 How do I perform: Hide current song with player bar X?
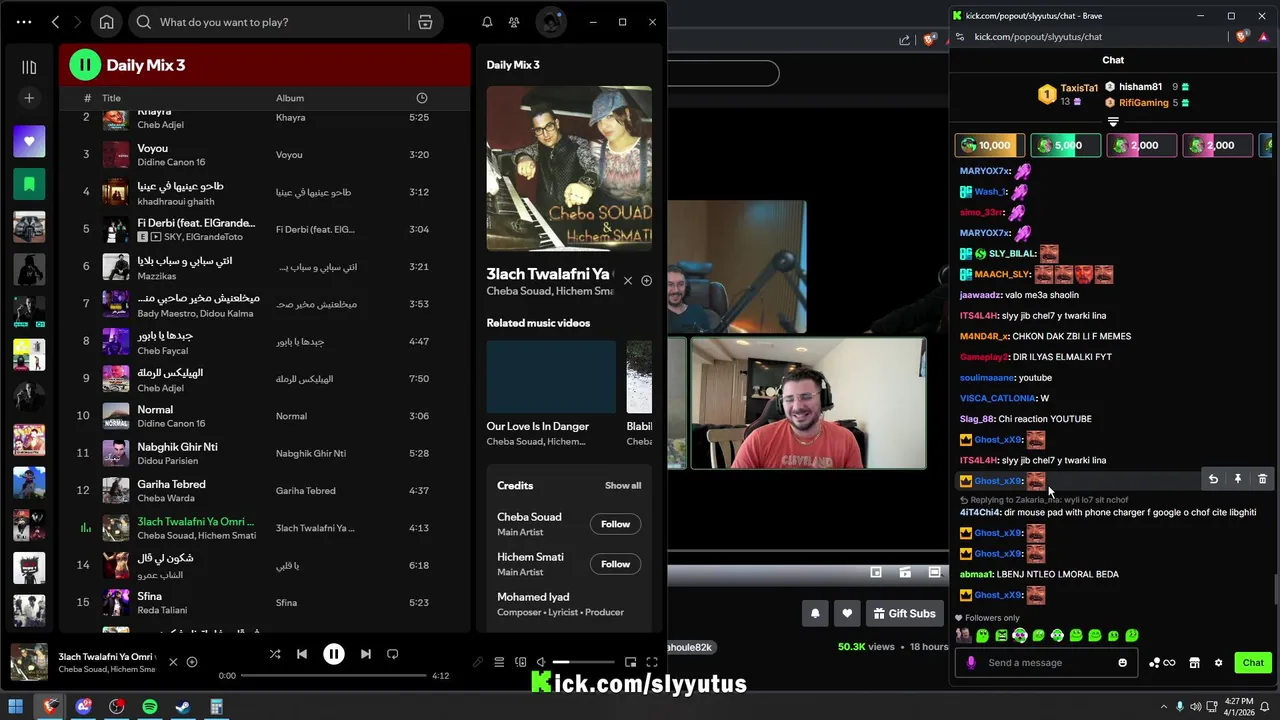pos(173,662)
